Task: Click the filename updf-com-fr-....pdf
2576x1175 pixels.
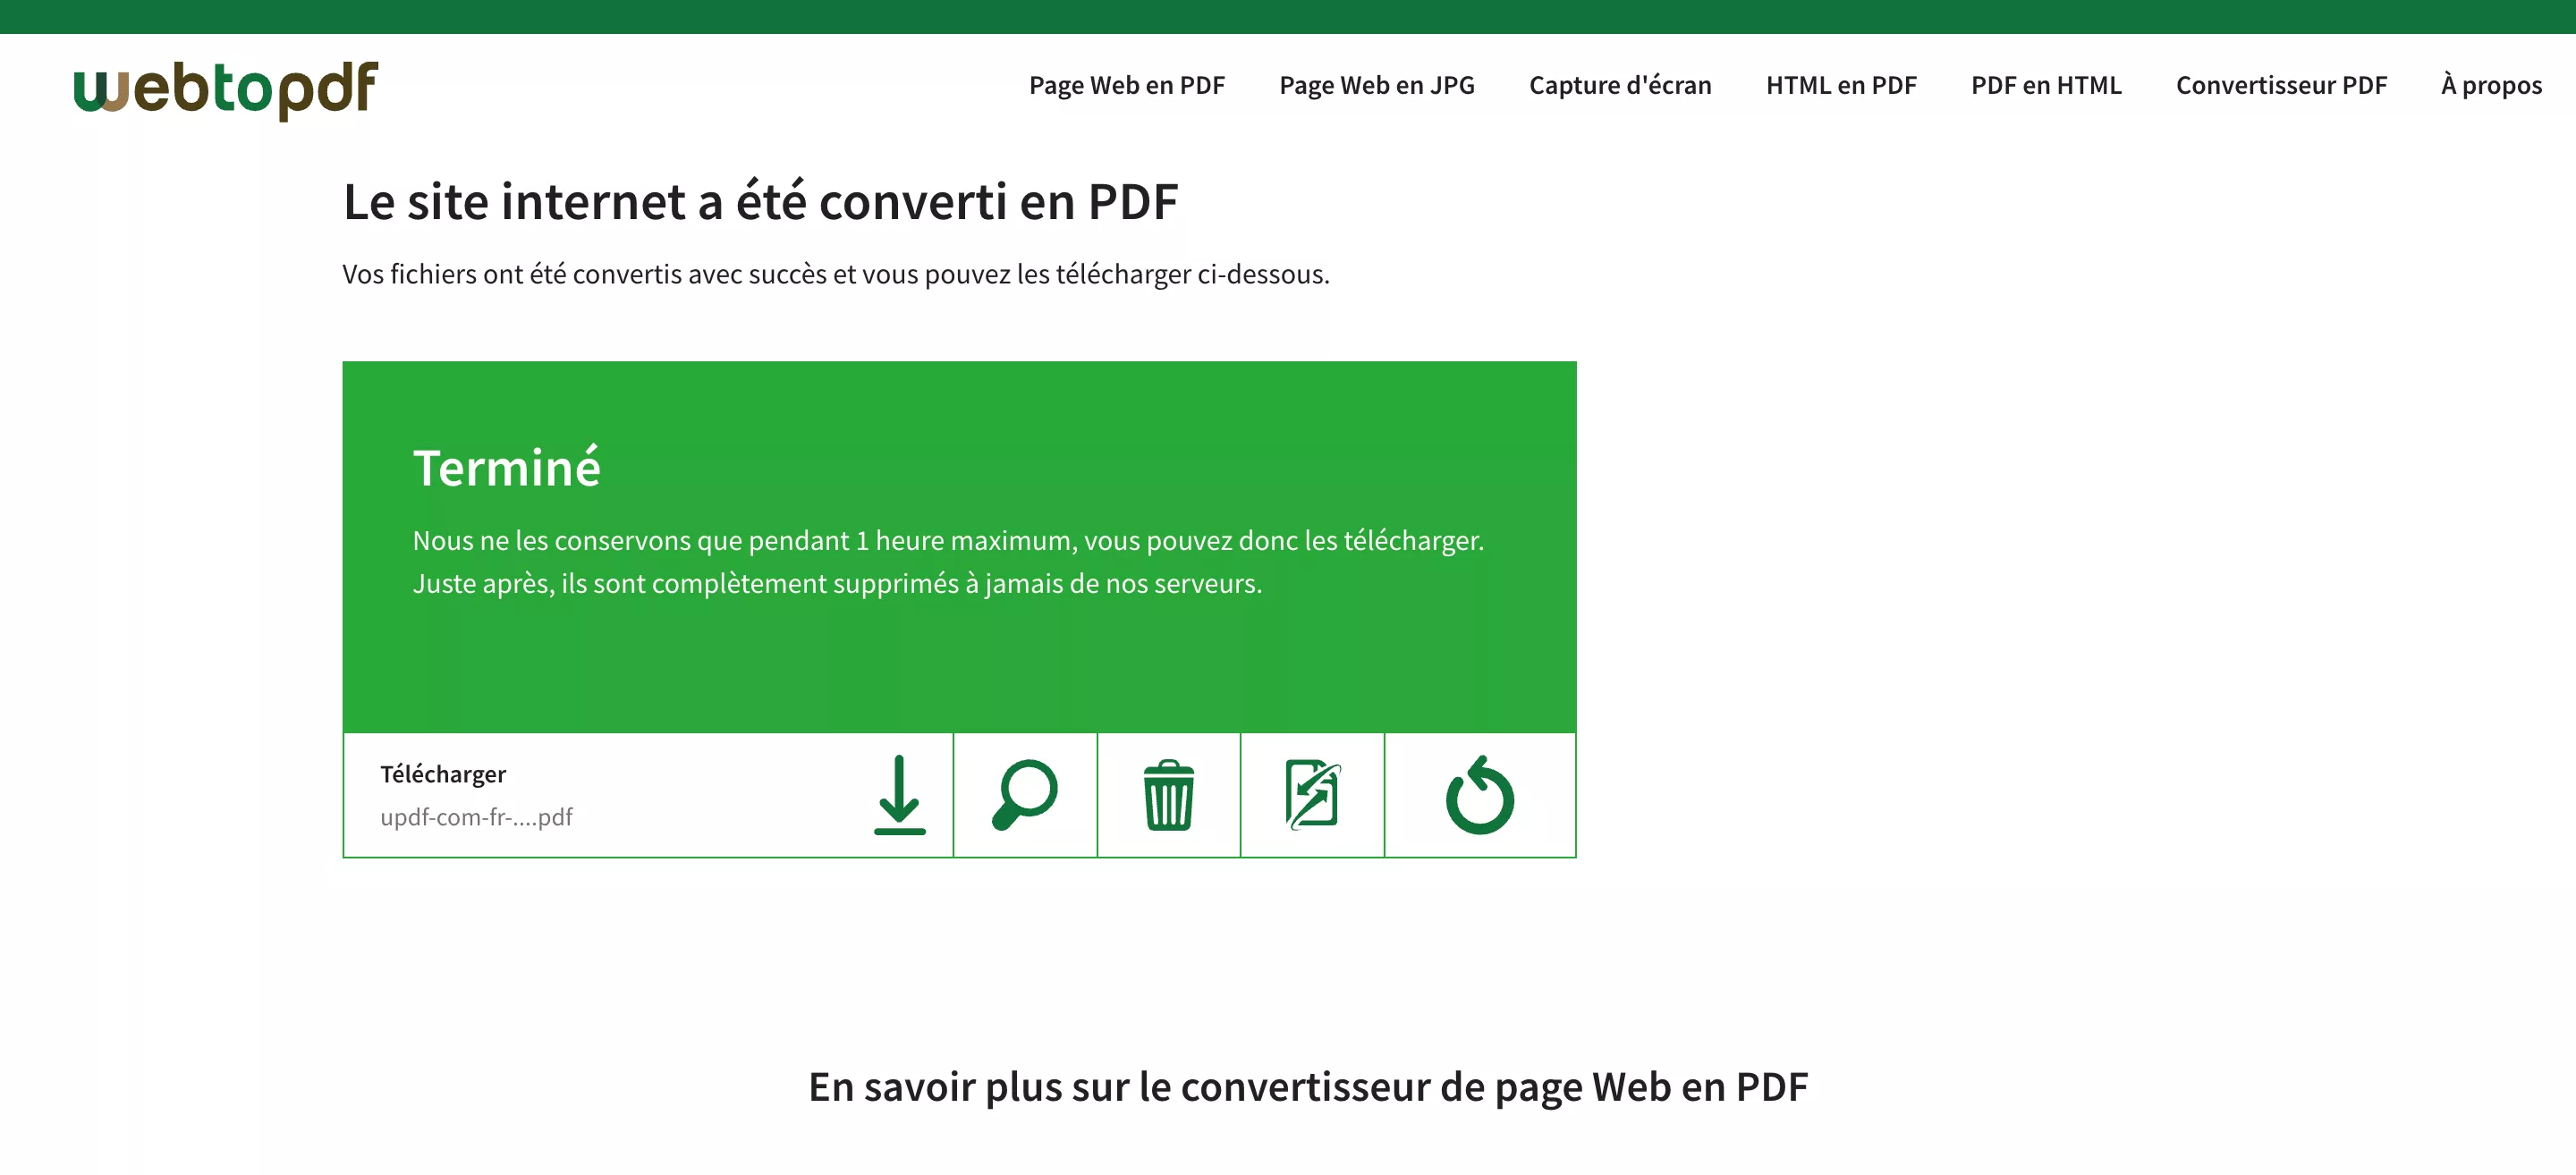Action: pyautogui.click(x=476, y=816)
